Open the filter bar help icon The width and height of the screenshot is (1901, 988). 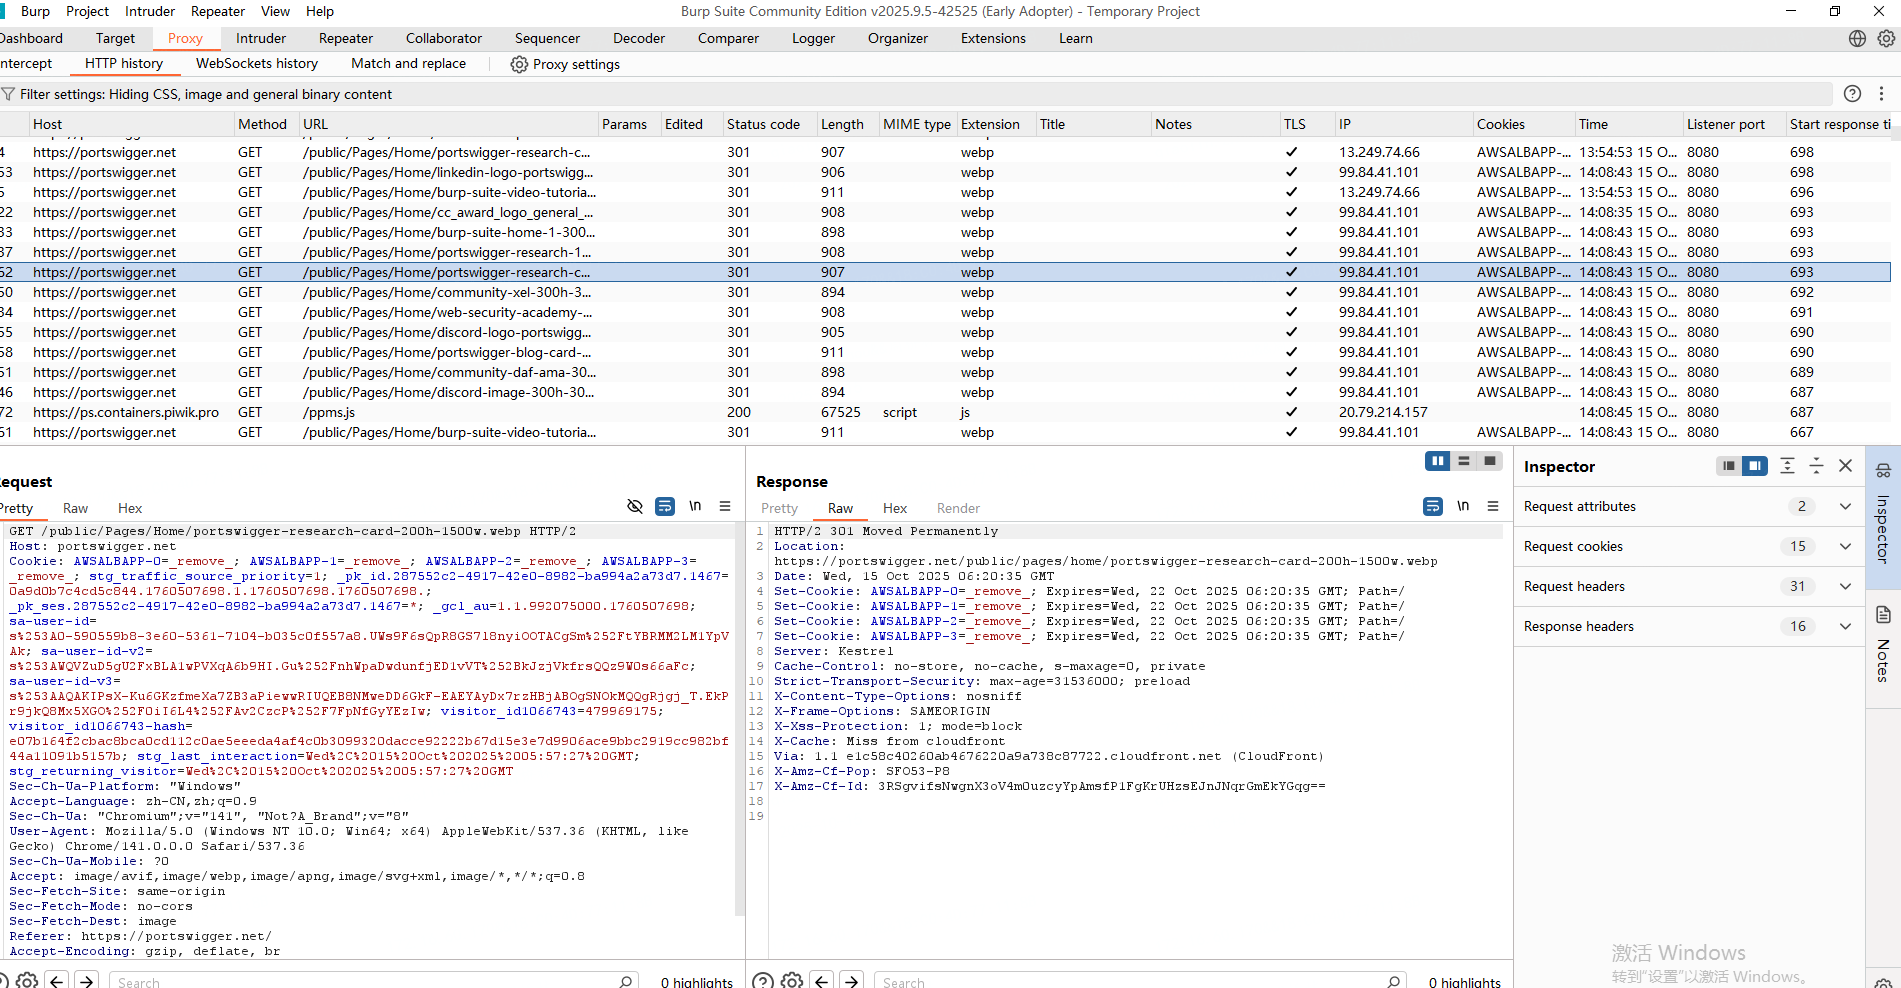tap(1852, 93)
